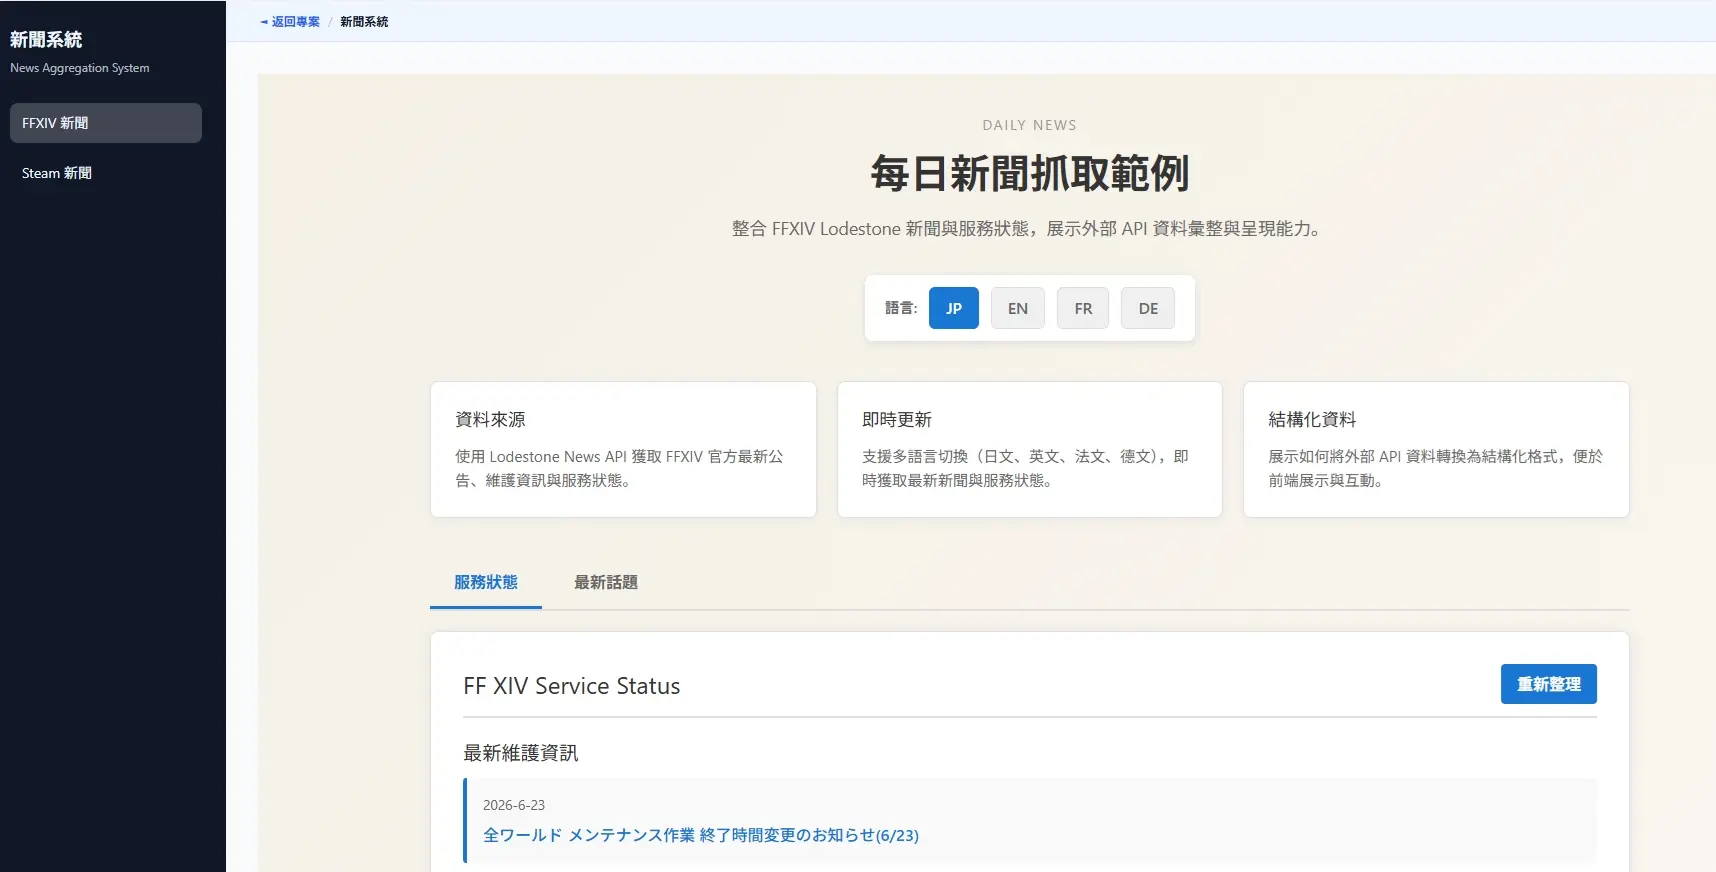Click the 返回專案 breadcrumb link
The width and height of the screenshot is (1716, 872).
pos(290,22)
